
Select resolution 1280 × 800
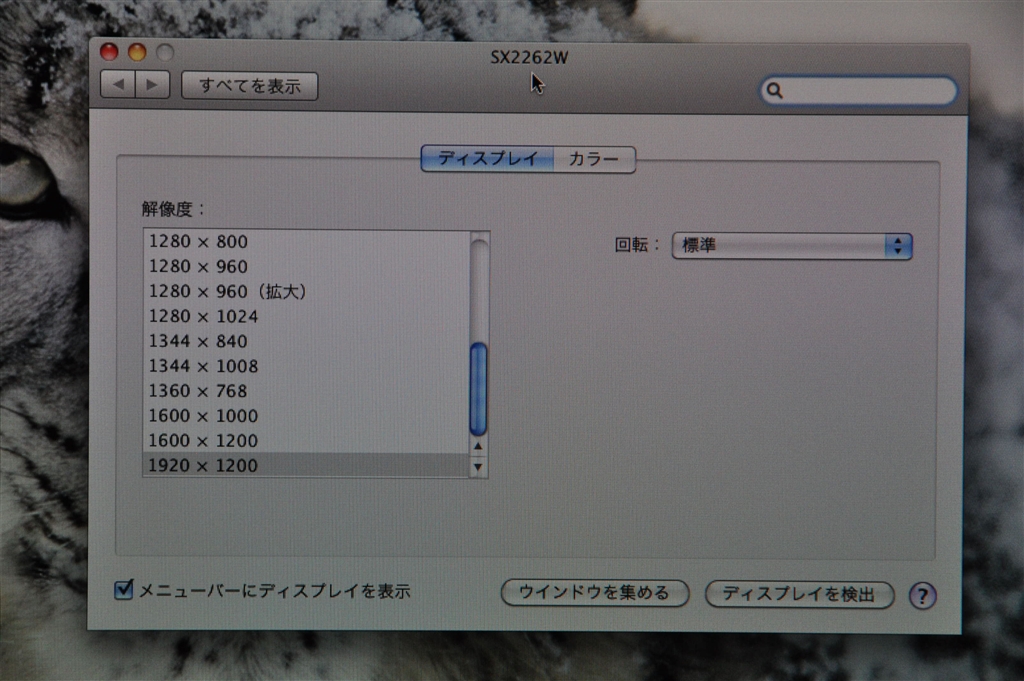click(x=306, y=242)
